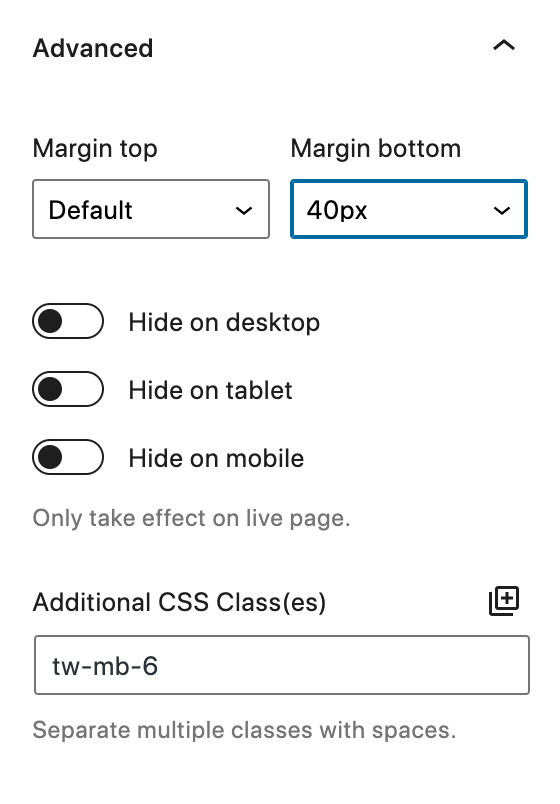
Task: Enable Hide on tablet switch
Action: tap(68, 389)
